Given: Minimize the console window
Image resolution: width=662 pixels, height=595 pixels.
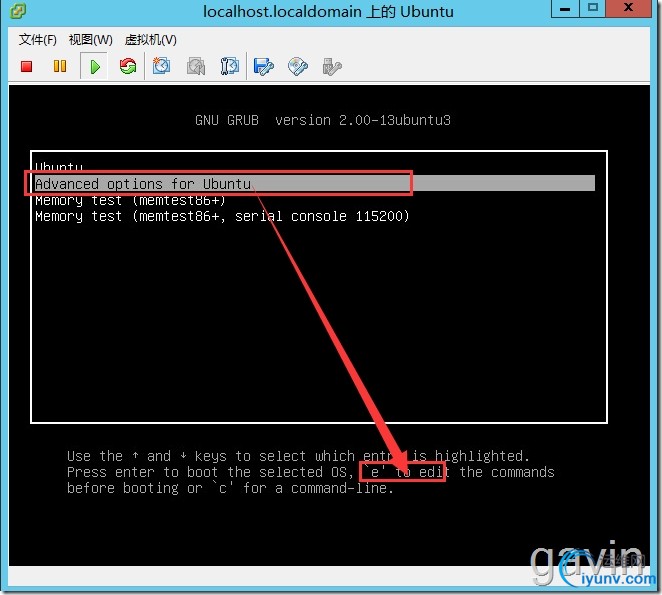Looking at the screenshot, I should pos(565,8).
